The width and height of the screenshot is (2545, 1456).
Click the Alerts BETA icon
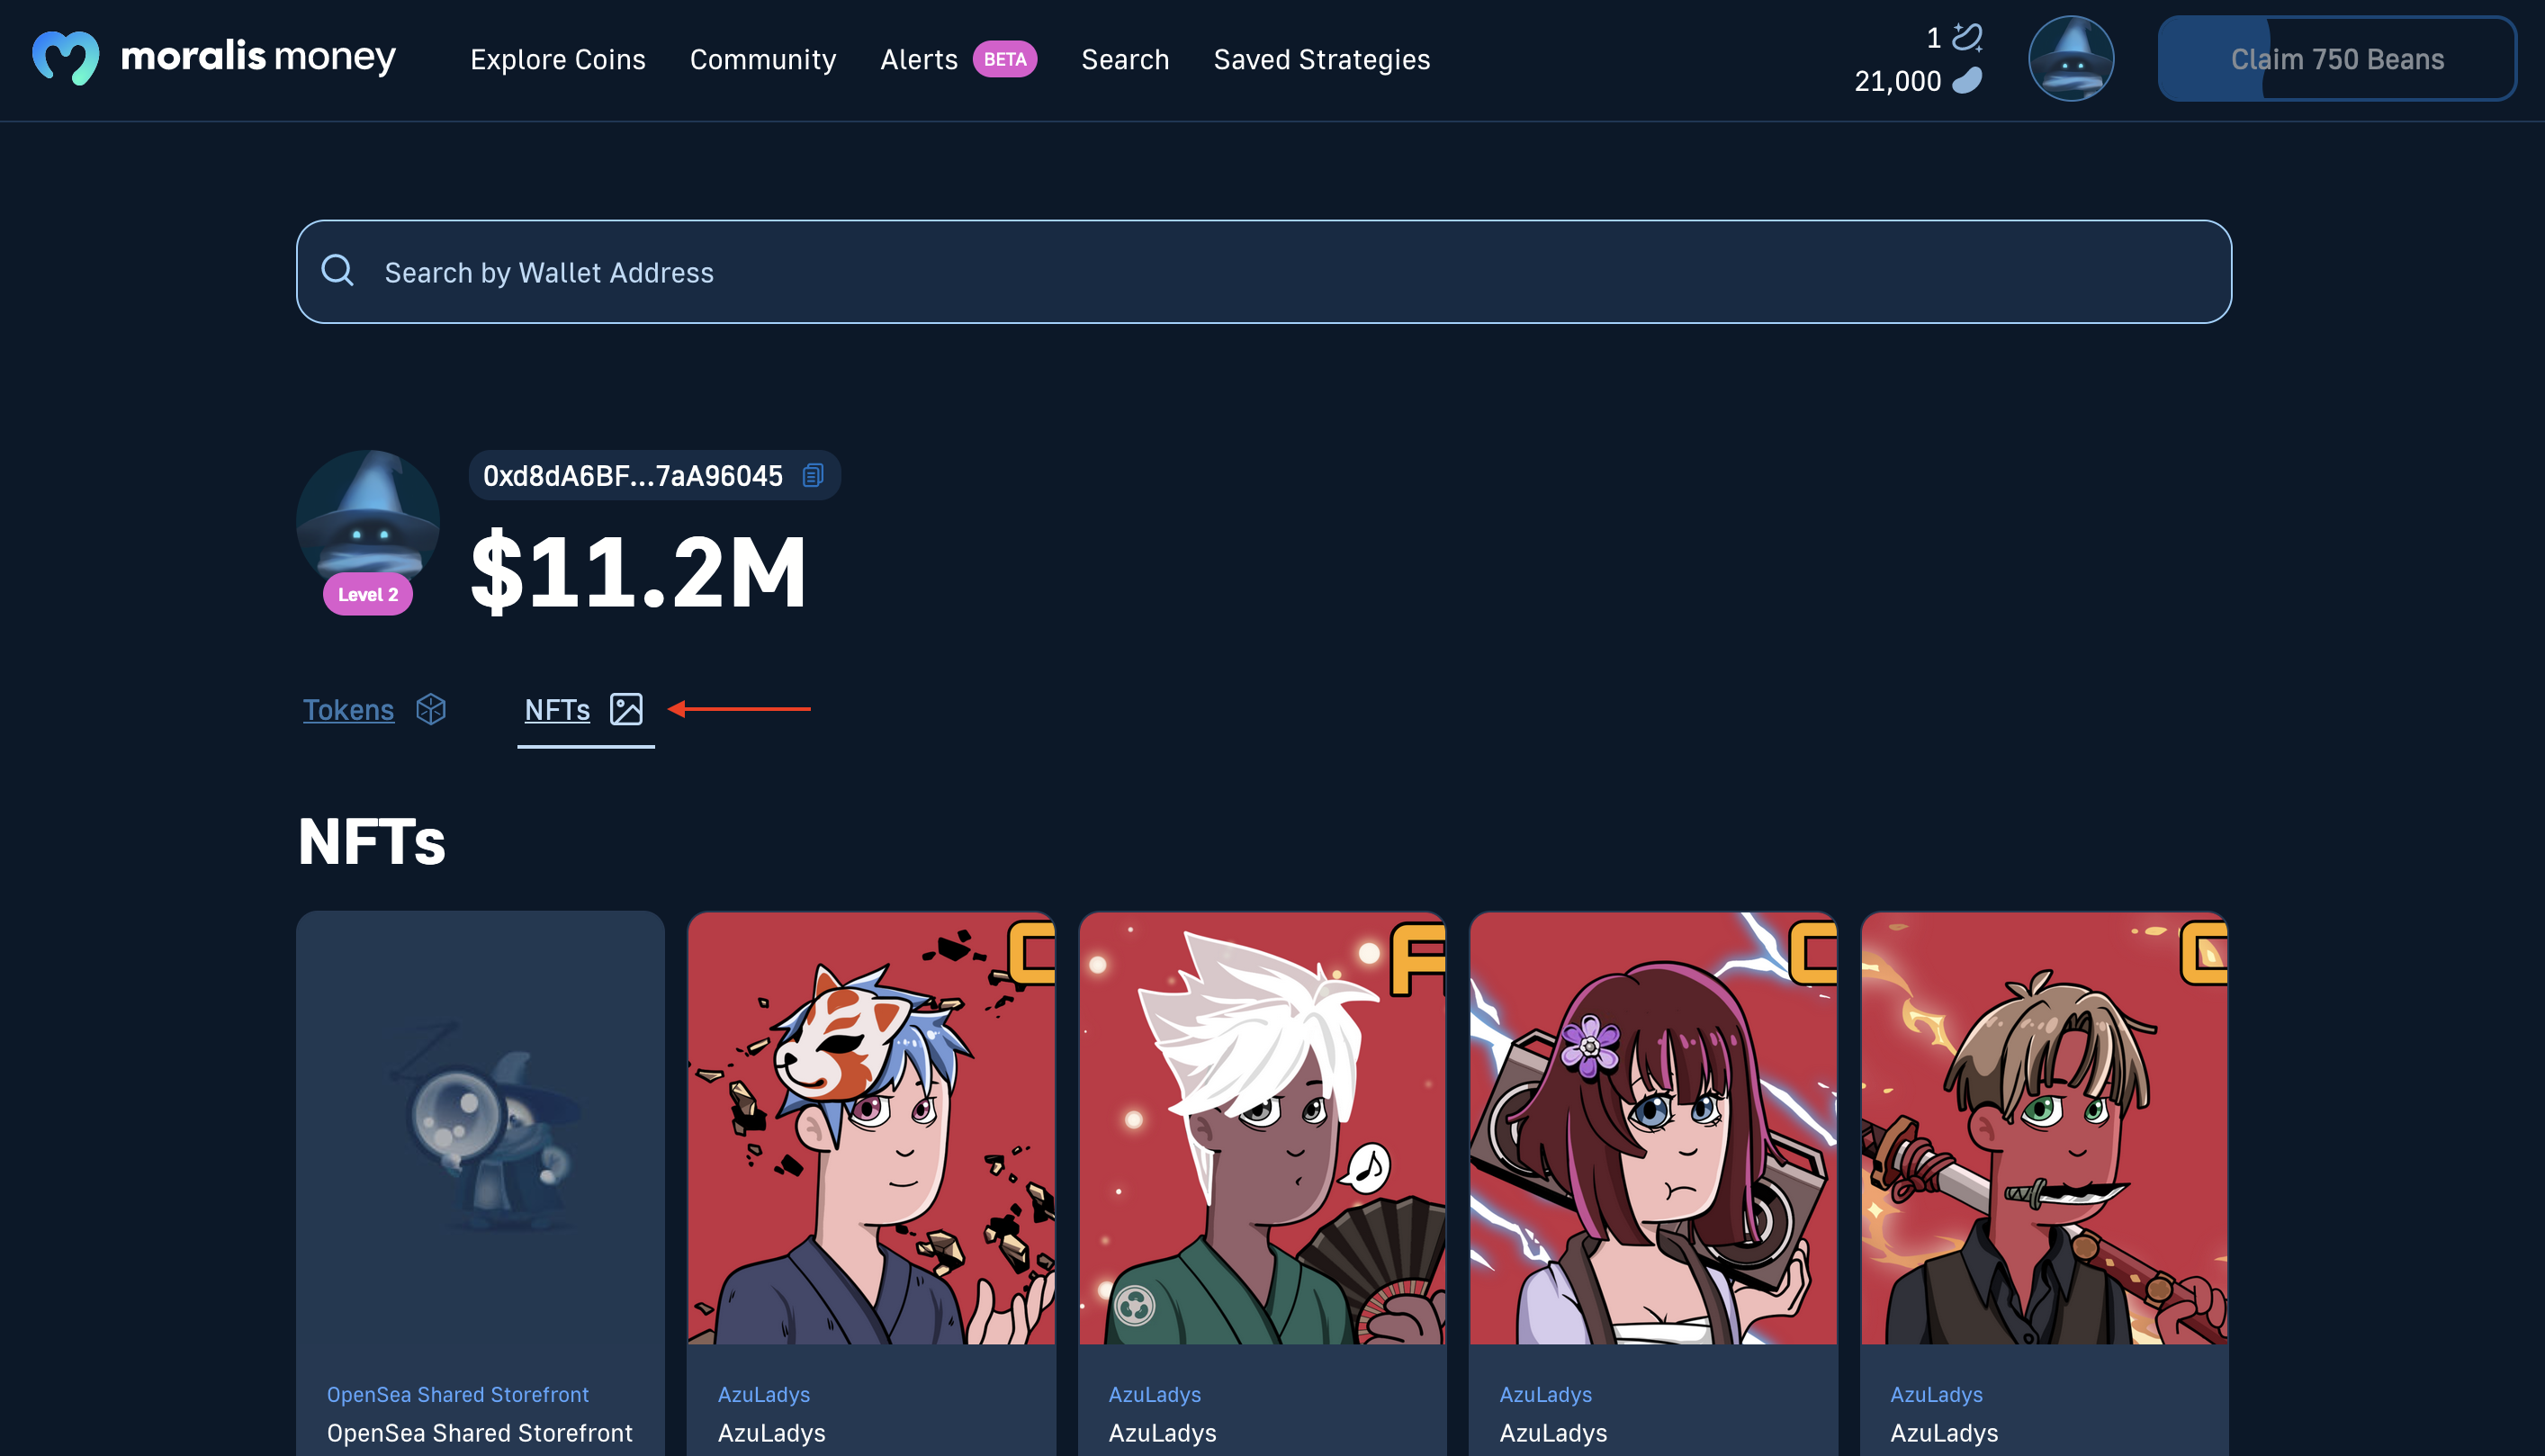click(x=958, y=58)
